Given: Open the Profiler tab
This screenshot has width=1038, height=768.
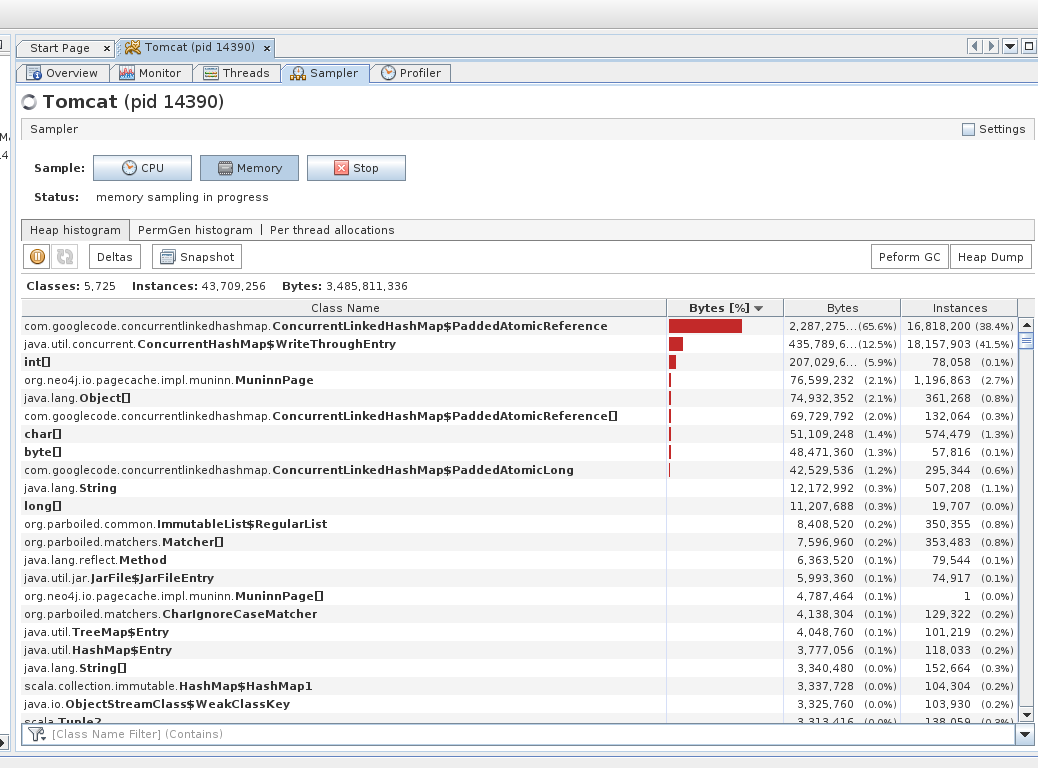Looking at the screenshot, I should click(411, 73).
